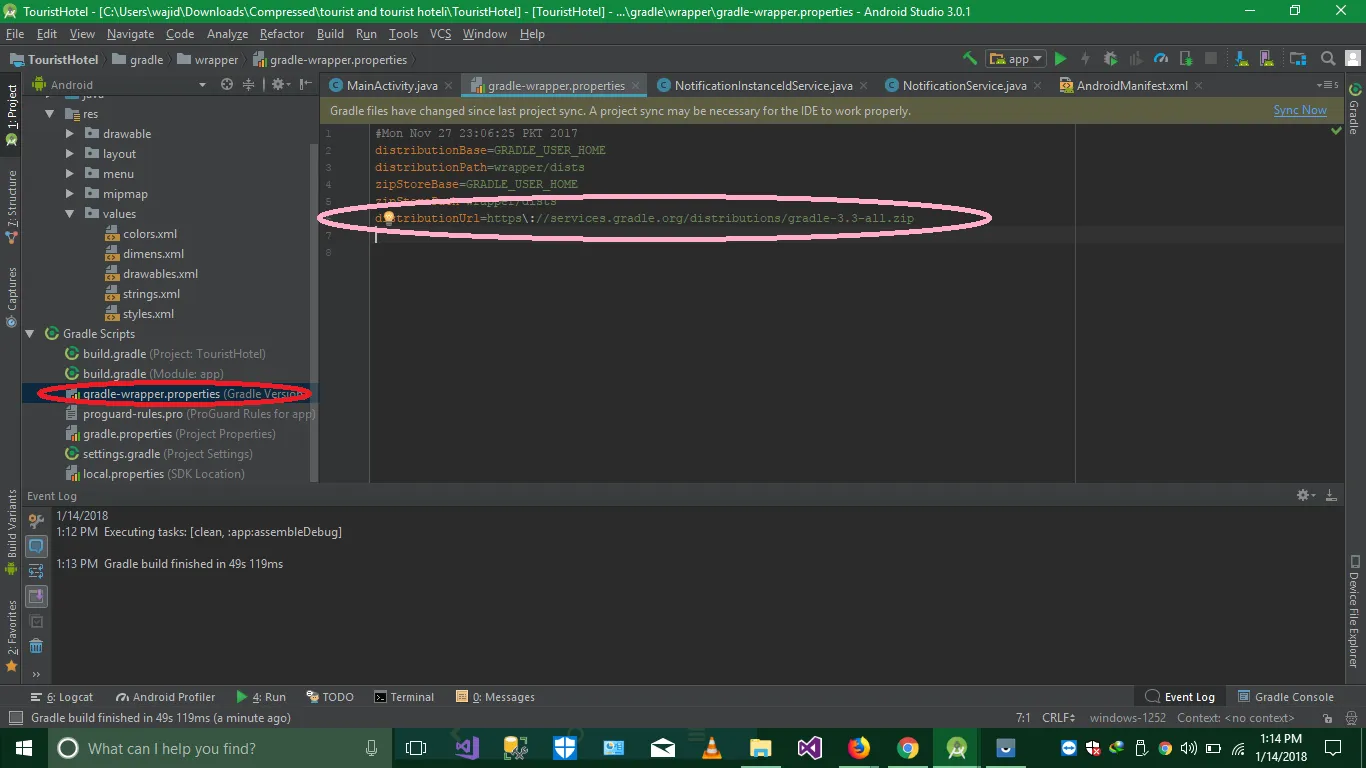Viewport: 1366px width, 768px height.
Task: Select build.gradle (Module: app) file
Action: tap(153, 374)
